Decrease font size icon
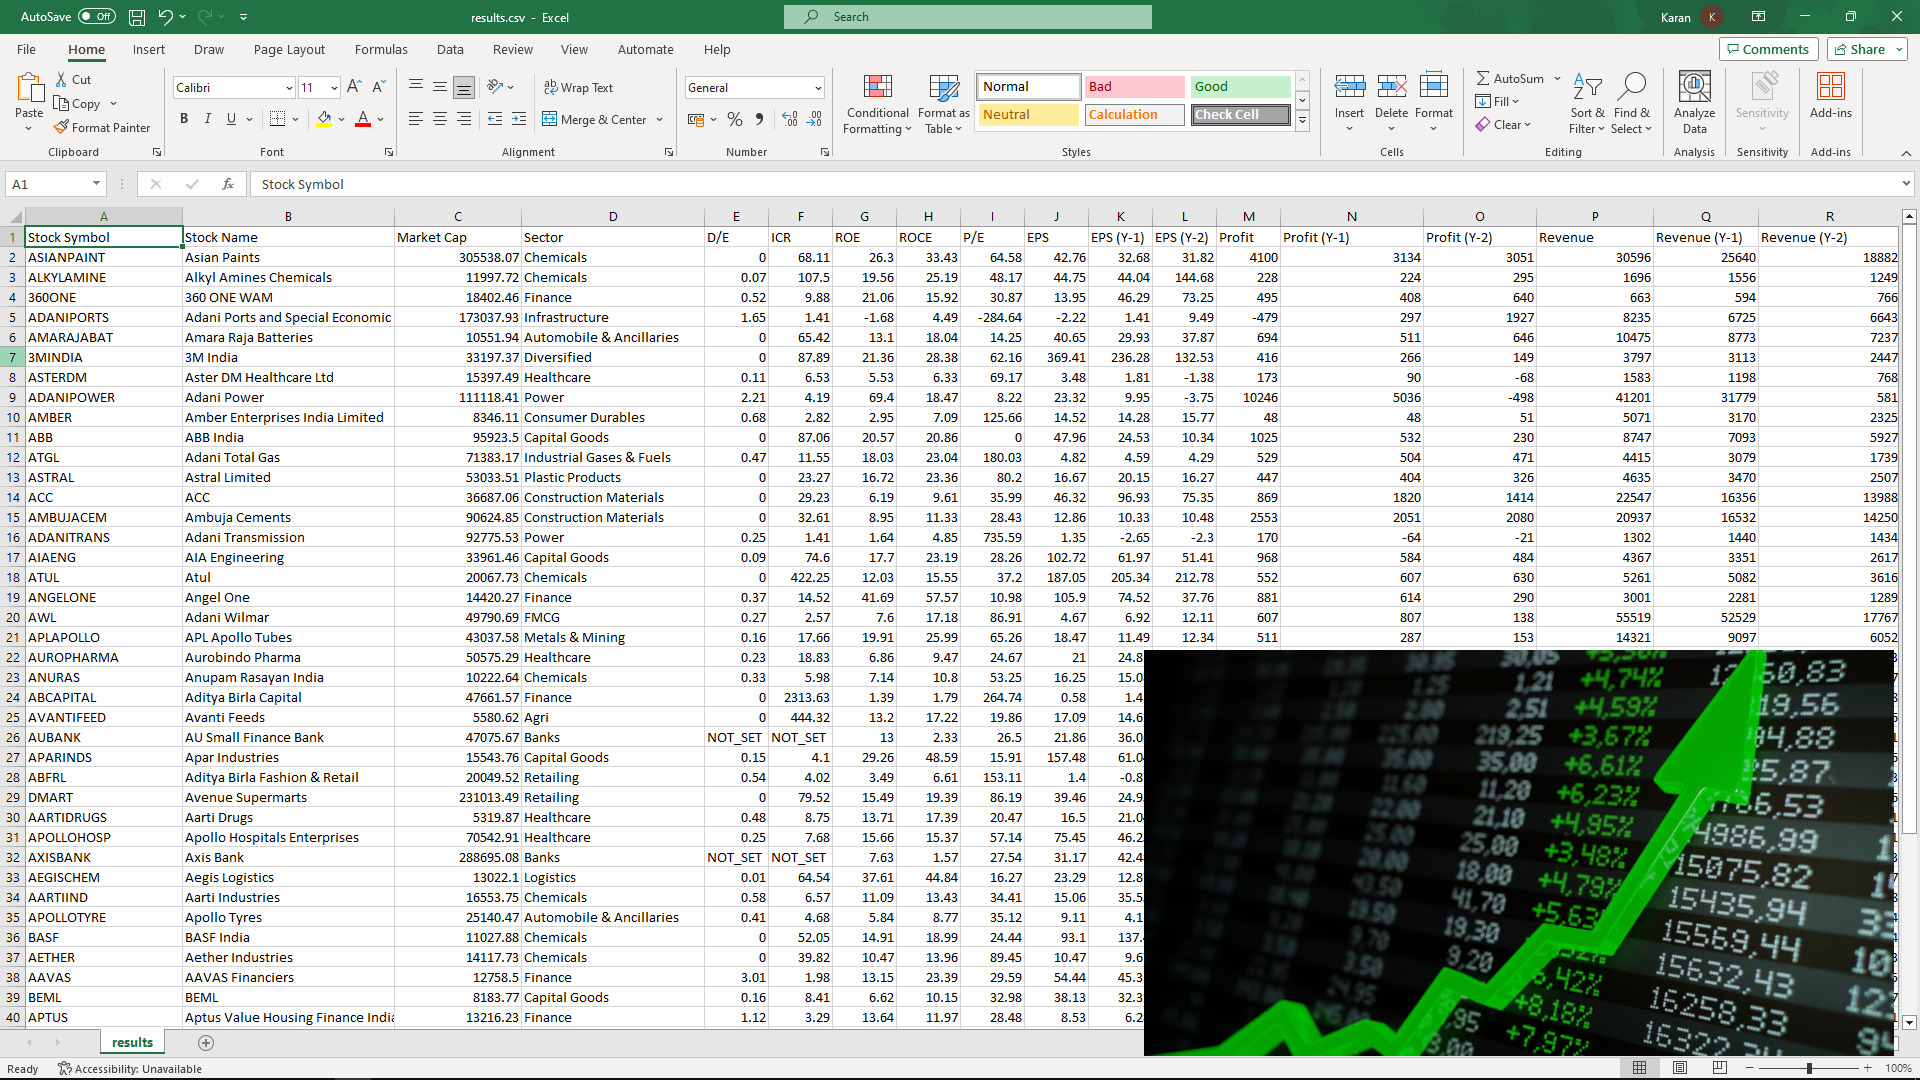 (x=378, y=87)
